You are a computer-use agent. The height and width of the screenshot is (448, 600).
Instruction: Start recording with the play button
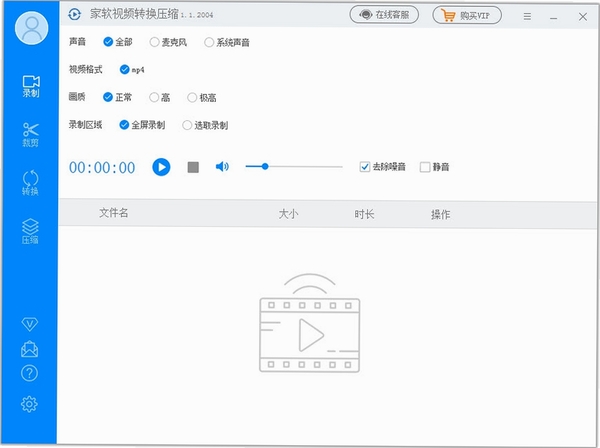(161, 167)
